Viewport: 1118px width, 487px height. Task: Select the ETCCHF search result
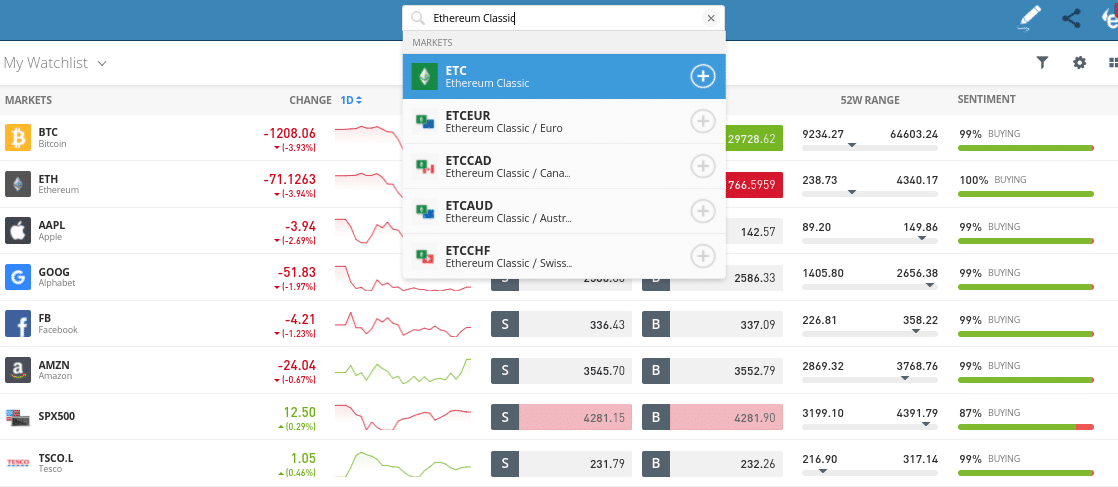point(564,256)
